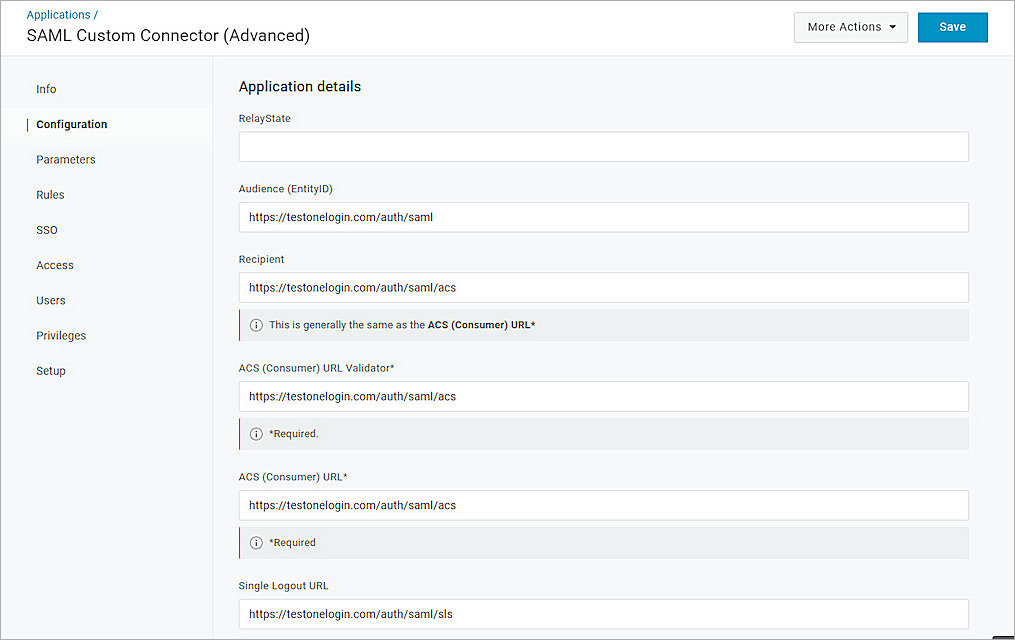
Task: Navigate to the Privileges section
Action: click(x=61, y=335)
